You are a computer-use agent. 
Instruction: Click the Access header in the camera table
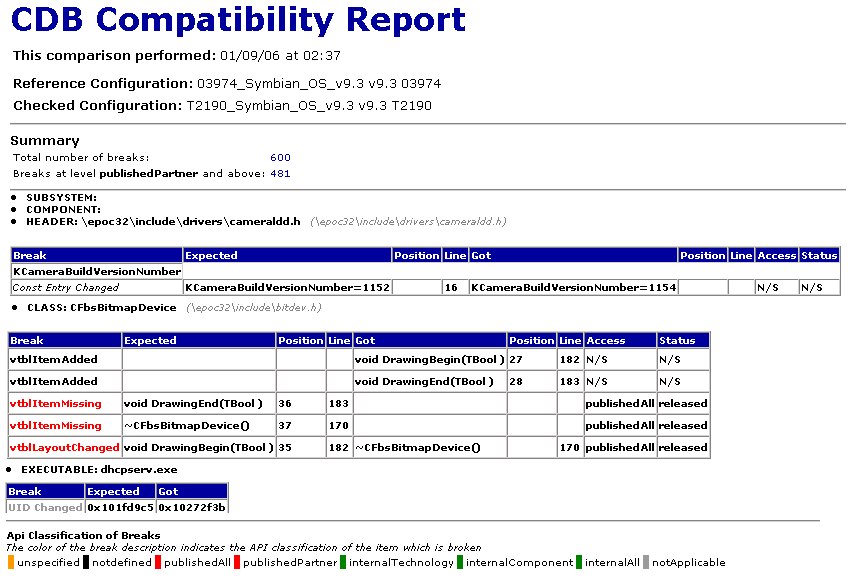pyautogui.click(x=776, y=255)
